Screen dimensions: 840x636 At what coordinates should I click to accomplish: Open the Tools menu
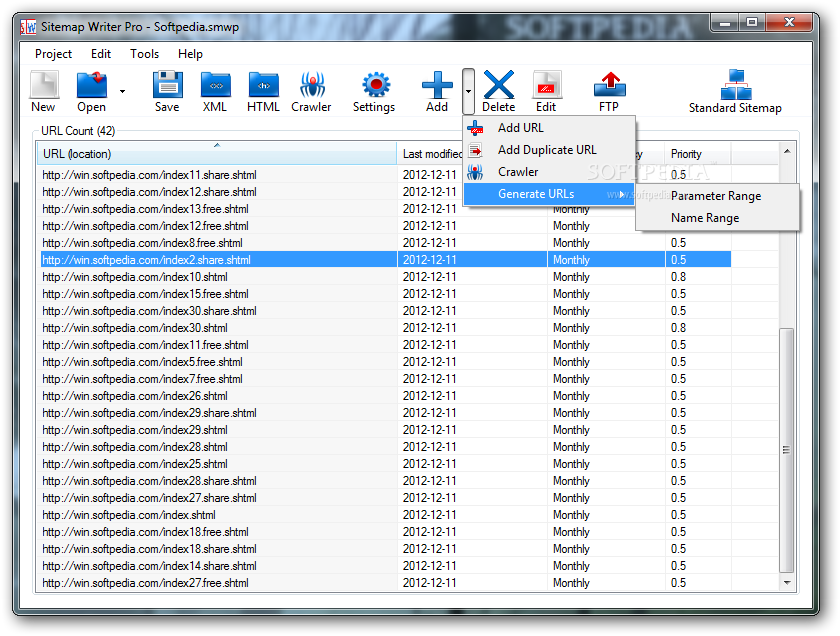click(144, 54)
